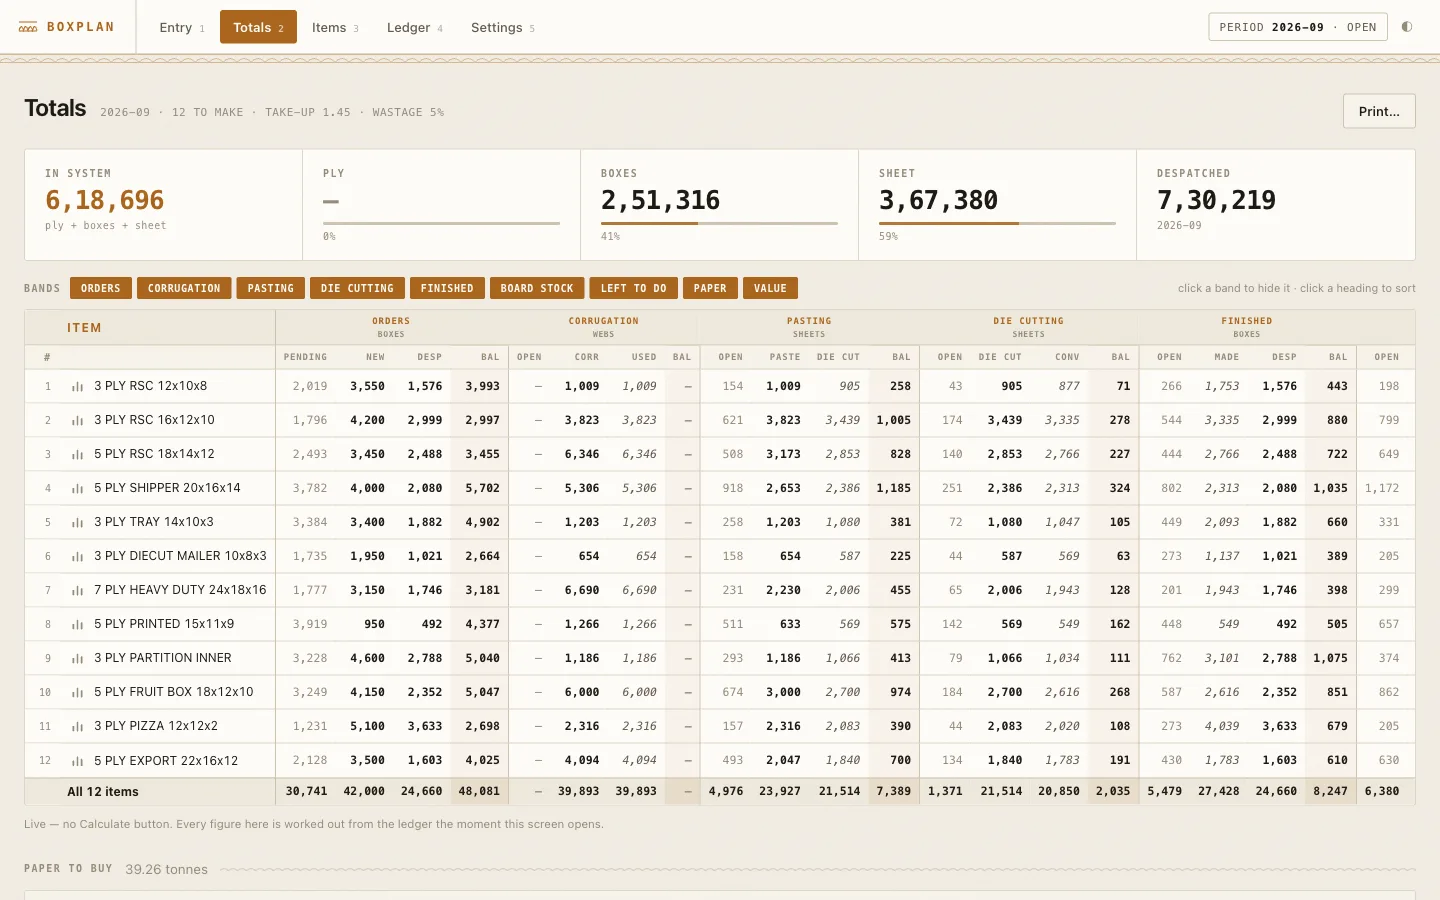Image resolution: width=1440 pixels, height=900 pixels.
Task: Hide the CORRUGATION band
Action: [x=184, y=288]
